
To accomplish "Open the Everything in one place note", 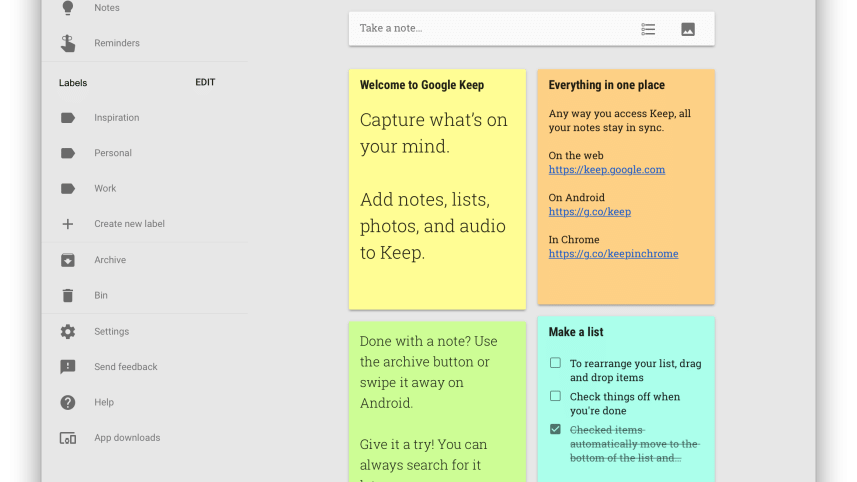I will (x=626, y=186).
